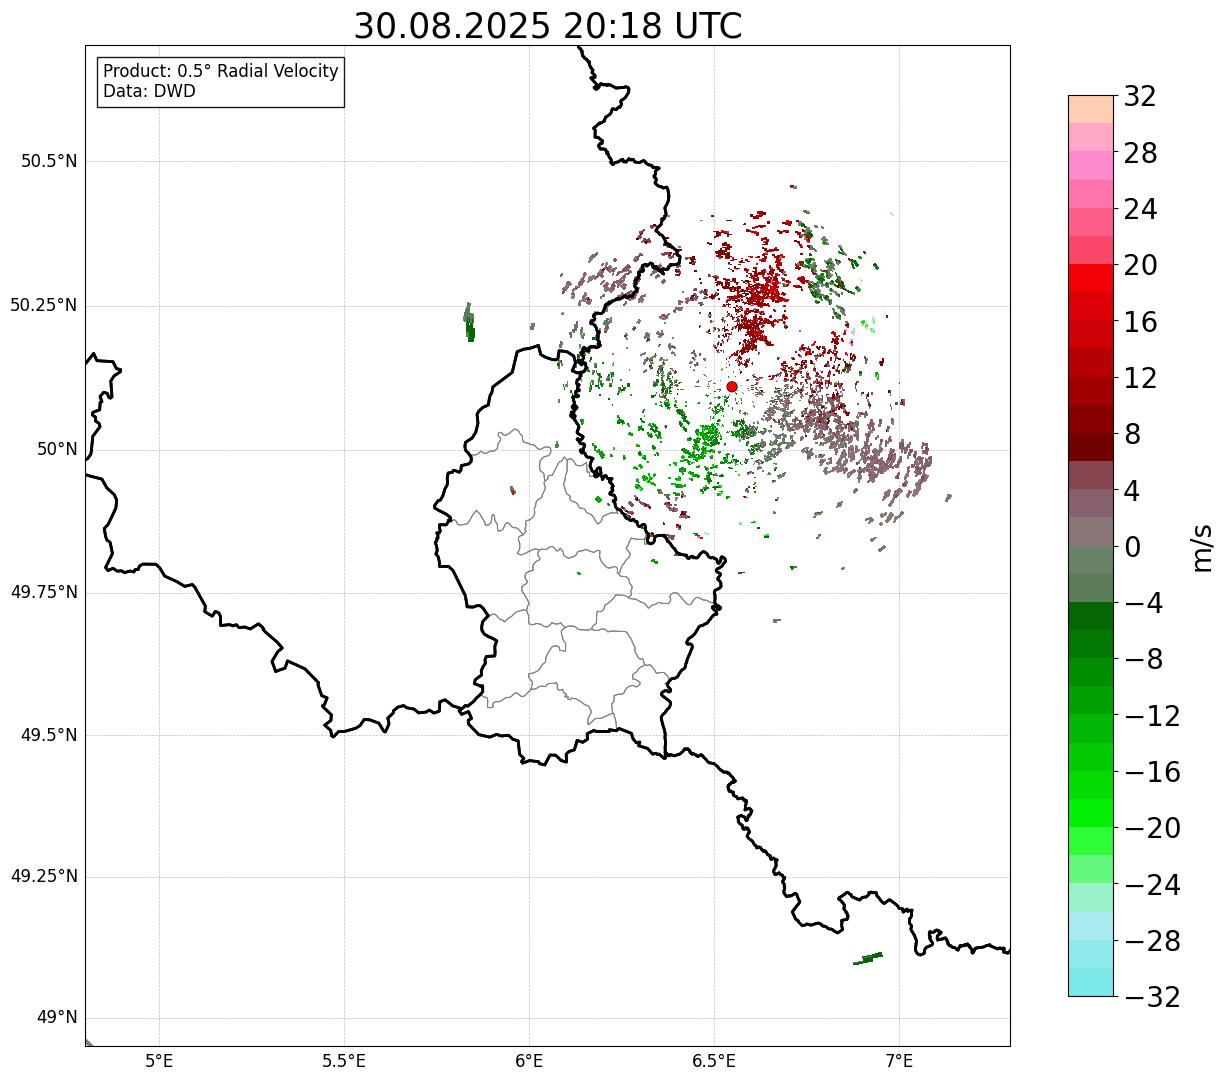The image size is (1225, 1081).
Task: Click the colorbar tick label −4
Action: point(1143,603)
